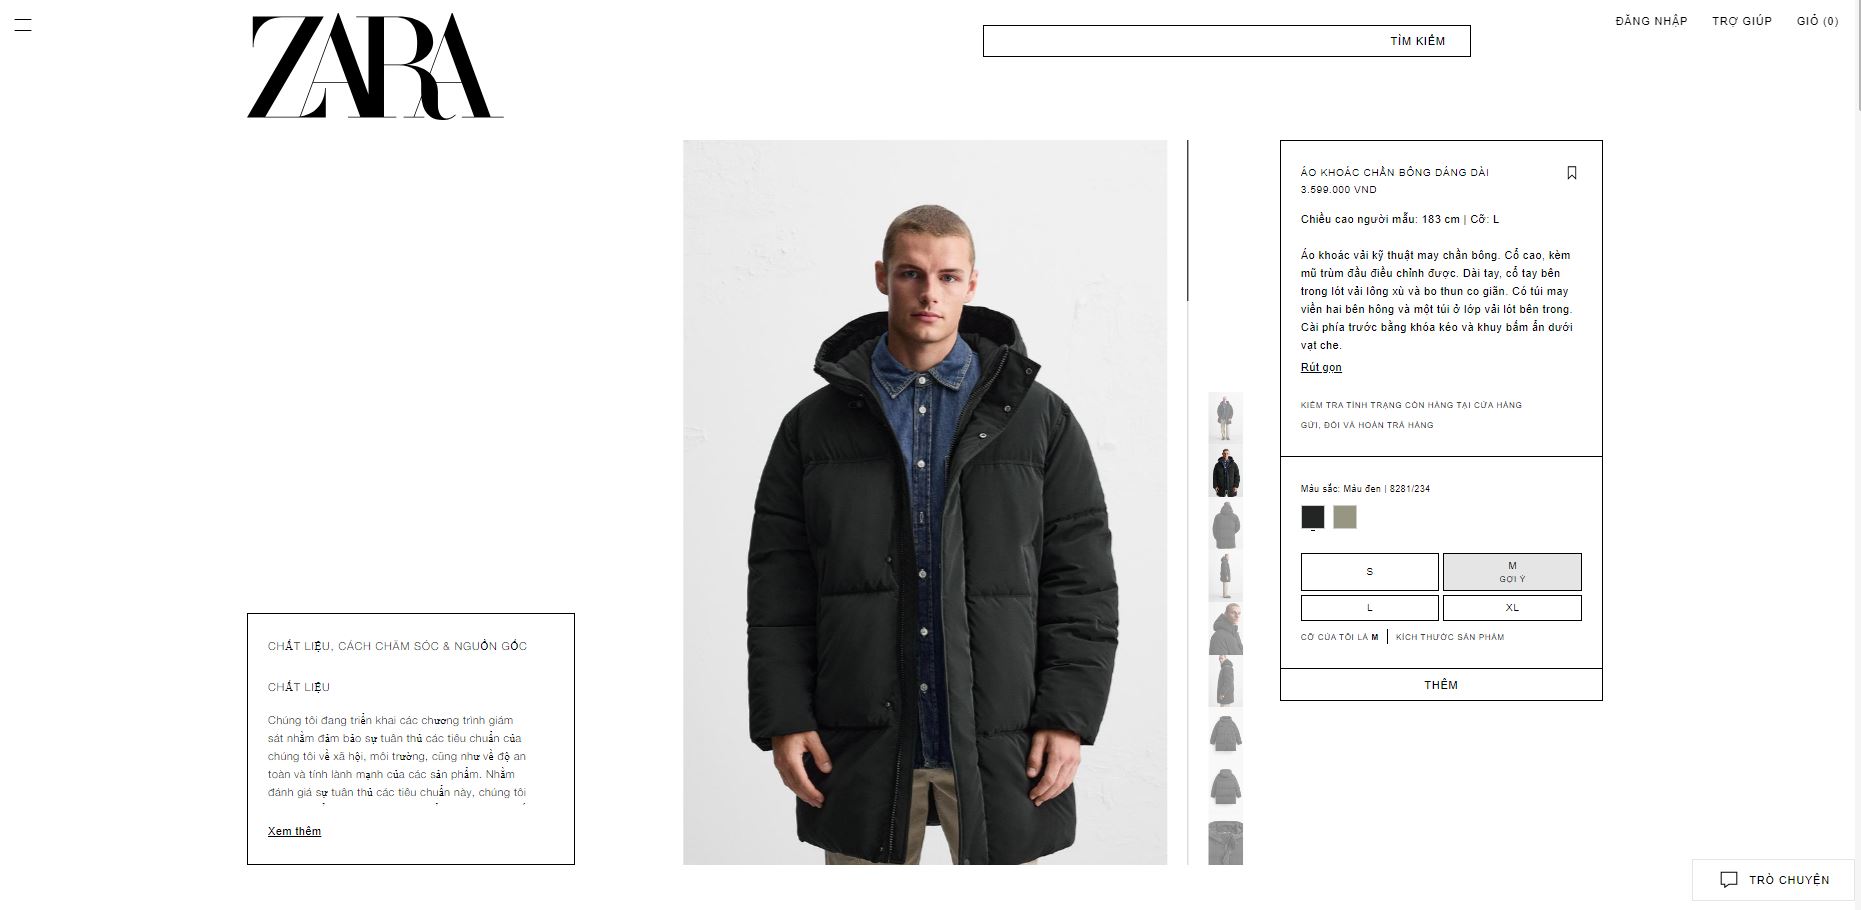The image size is (1861, 910).
Task: Select size S
Action: click(1370, 572)
